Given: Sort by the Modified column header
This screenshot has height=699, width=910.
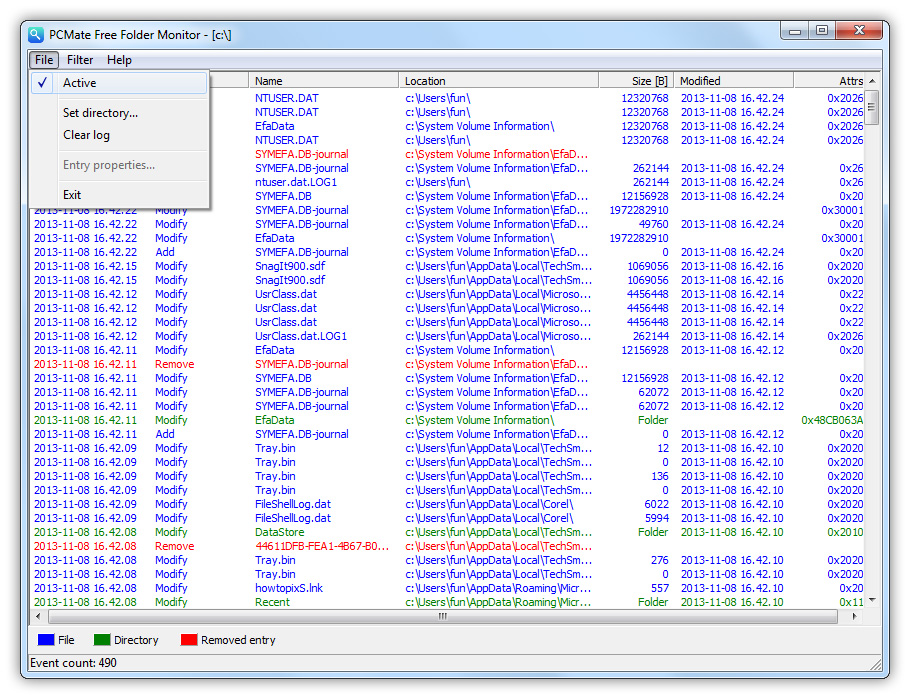Looking at the screenshot, I should click(734, 81).
